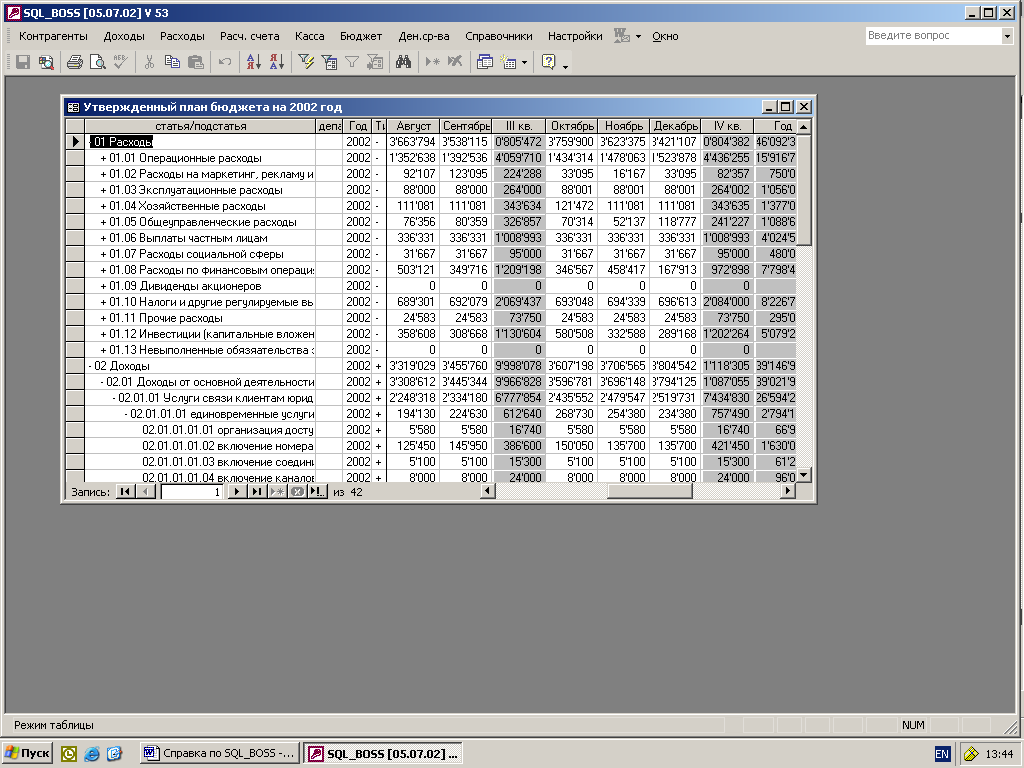Image resolution: width=1024 pixels, height=768 pixels.
Task: Sort records descending with the Я-А icon
Action: click(x=277, y=62)
